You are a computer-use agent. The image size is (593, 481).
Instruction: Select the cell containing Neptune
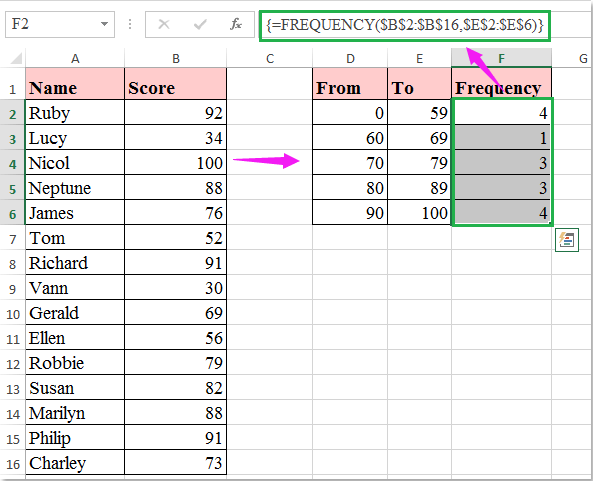75,187
